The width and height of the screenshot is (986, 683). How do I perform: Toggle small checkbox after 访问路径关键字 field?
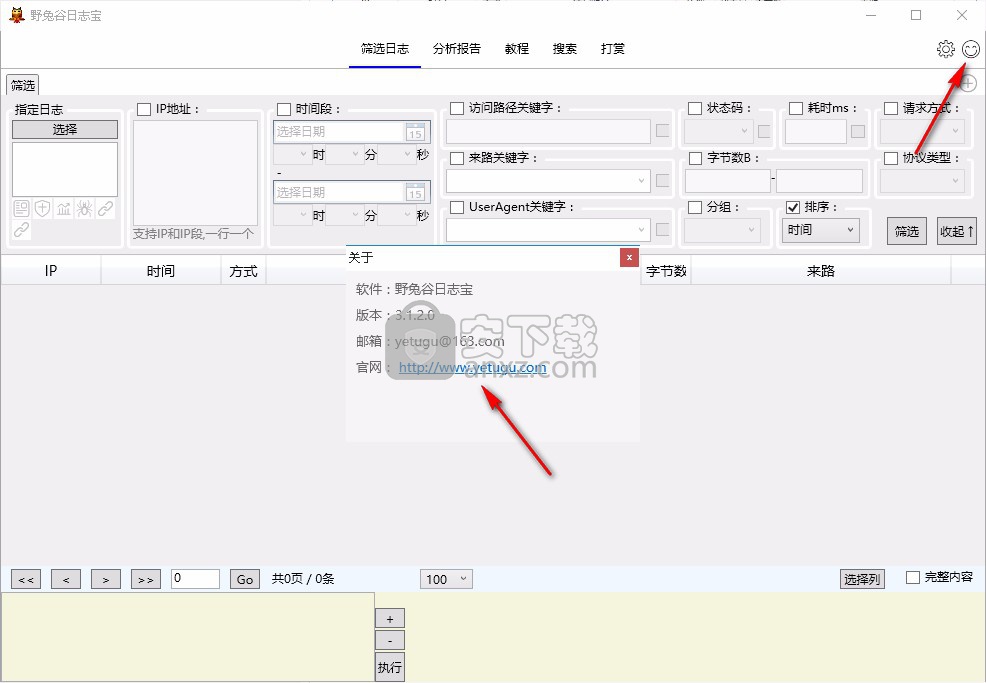(662, 131)
